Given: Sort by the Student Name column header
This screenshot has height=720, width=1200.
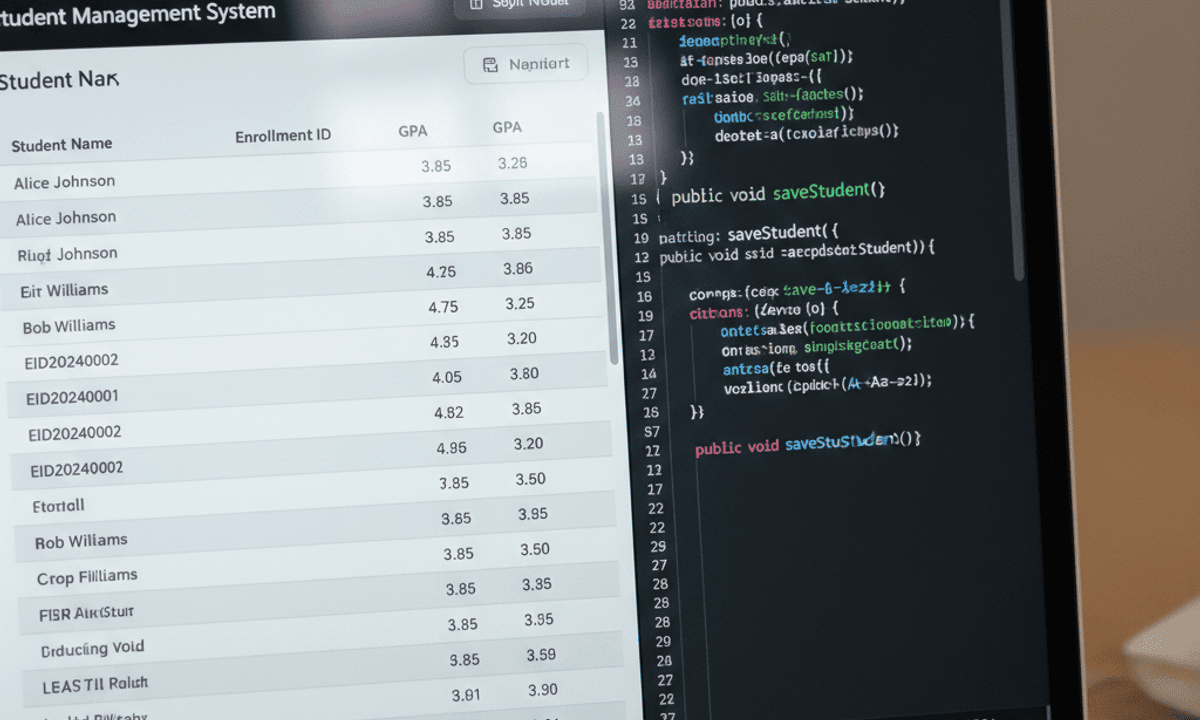Looking at the screenshot, I should pos(62,145).
